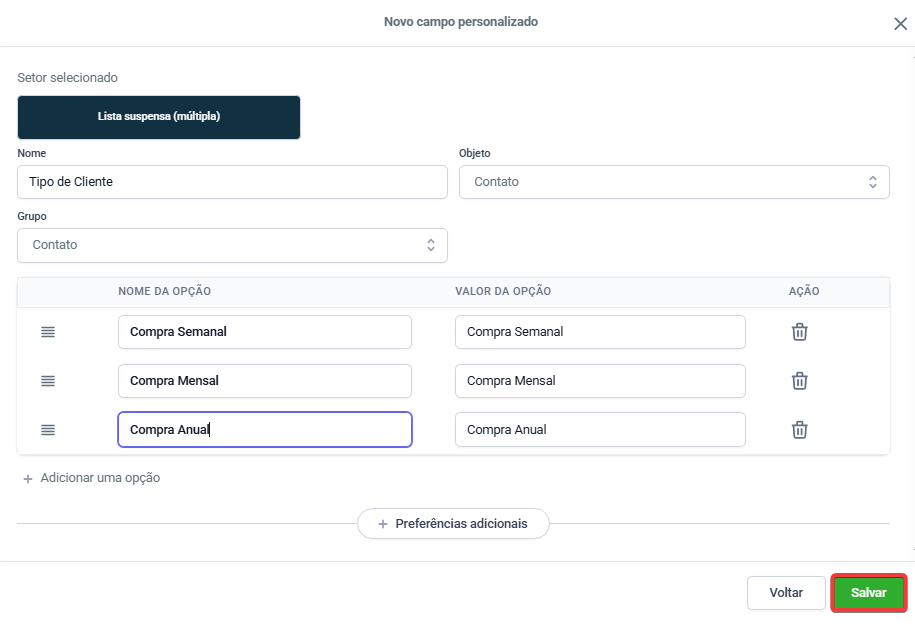This screenshot has width=915, height=624.
Task: Edit the Compra Anual option value field
Action: pos(599,430)
